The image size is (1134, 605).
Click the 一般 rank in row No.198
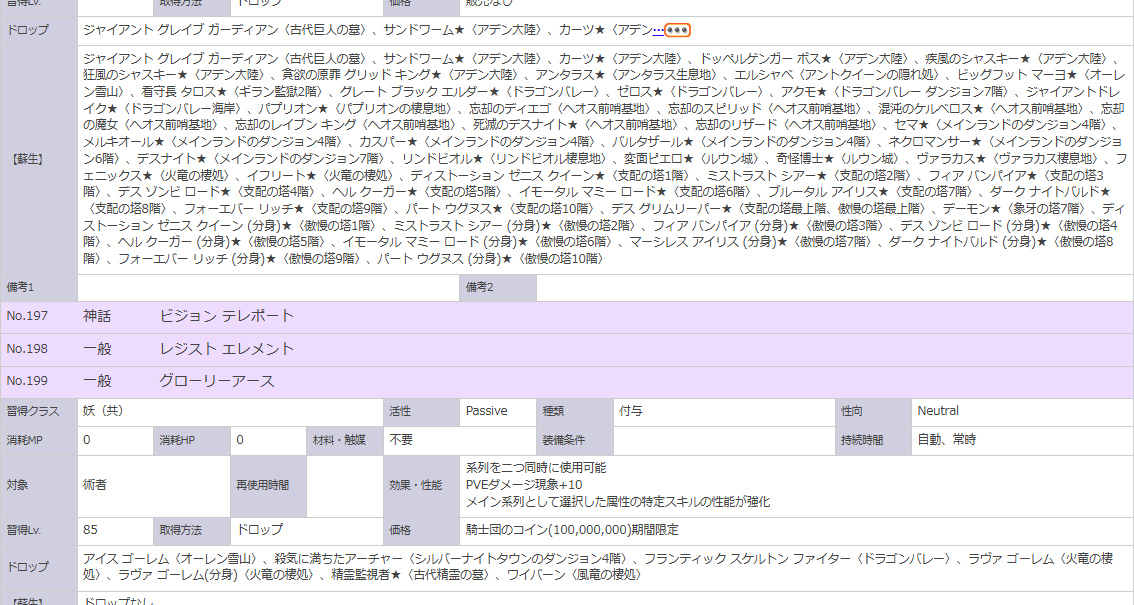point(97,348)
